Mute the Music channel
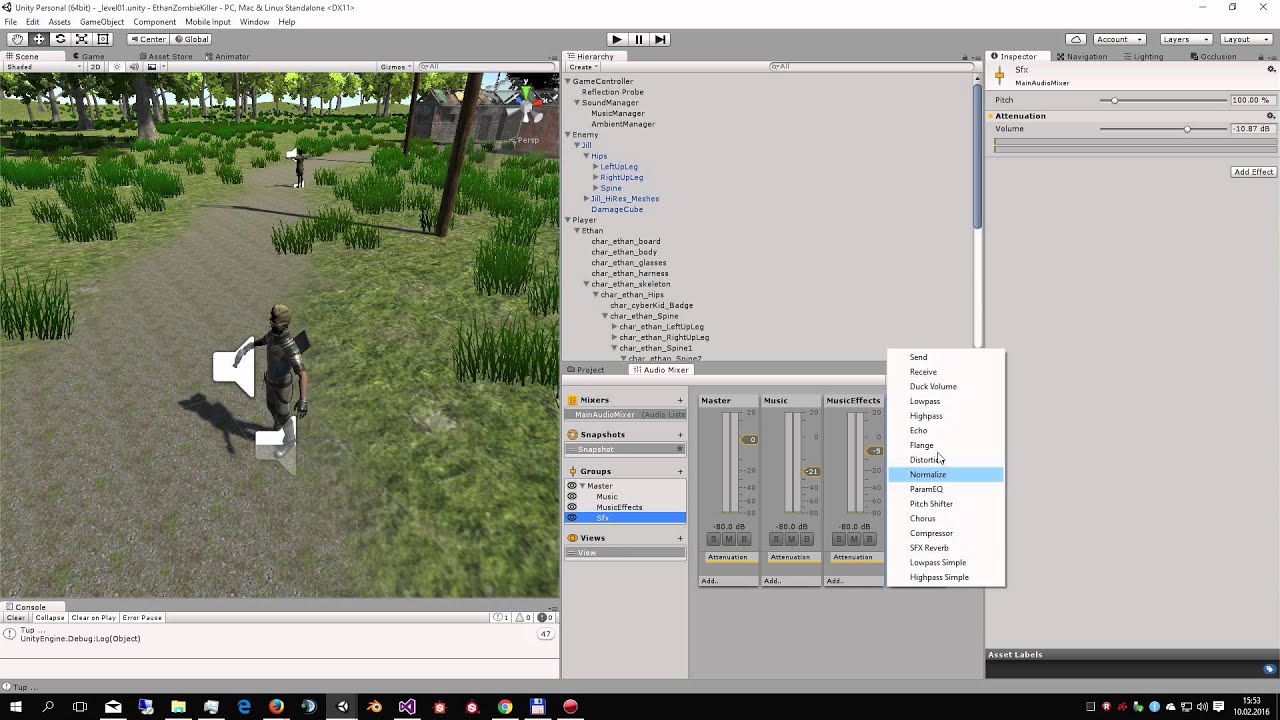 coord(791,540)
